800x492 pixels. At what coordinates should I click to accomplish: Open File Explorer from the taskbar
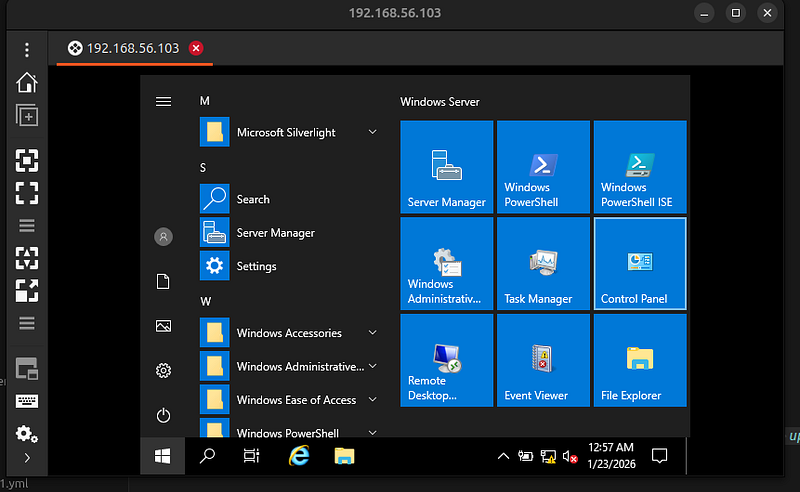click(344, 456)
